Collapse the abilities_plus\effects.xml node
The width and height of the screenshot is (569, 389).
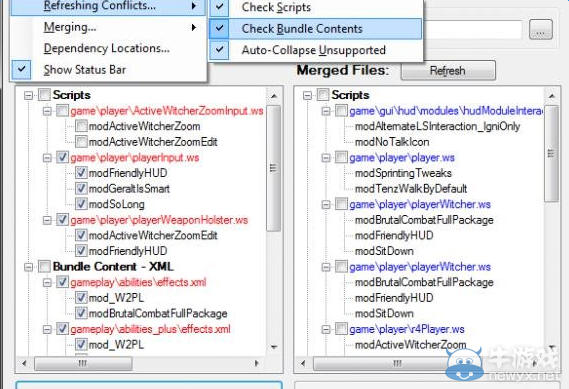point(47,329)
